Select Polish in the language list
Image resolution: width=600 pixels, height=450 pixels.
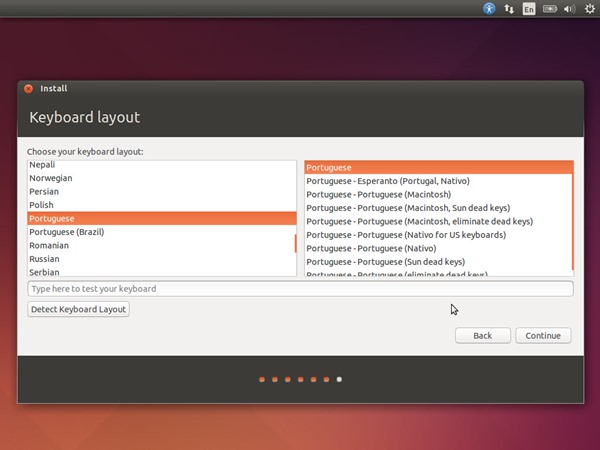pyautogui.click(x=162, y=205)
